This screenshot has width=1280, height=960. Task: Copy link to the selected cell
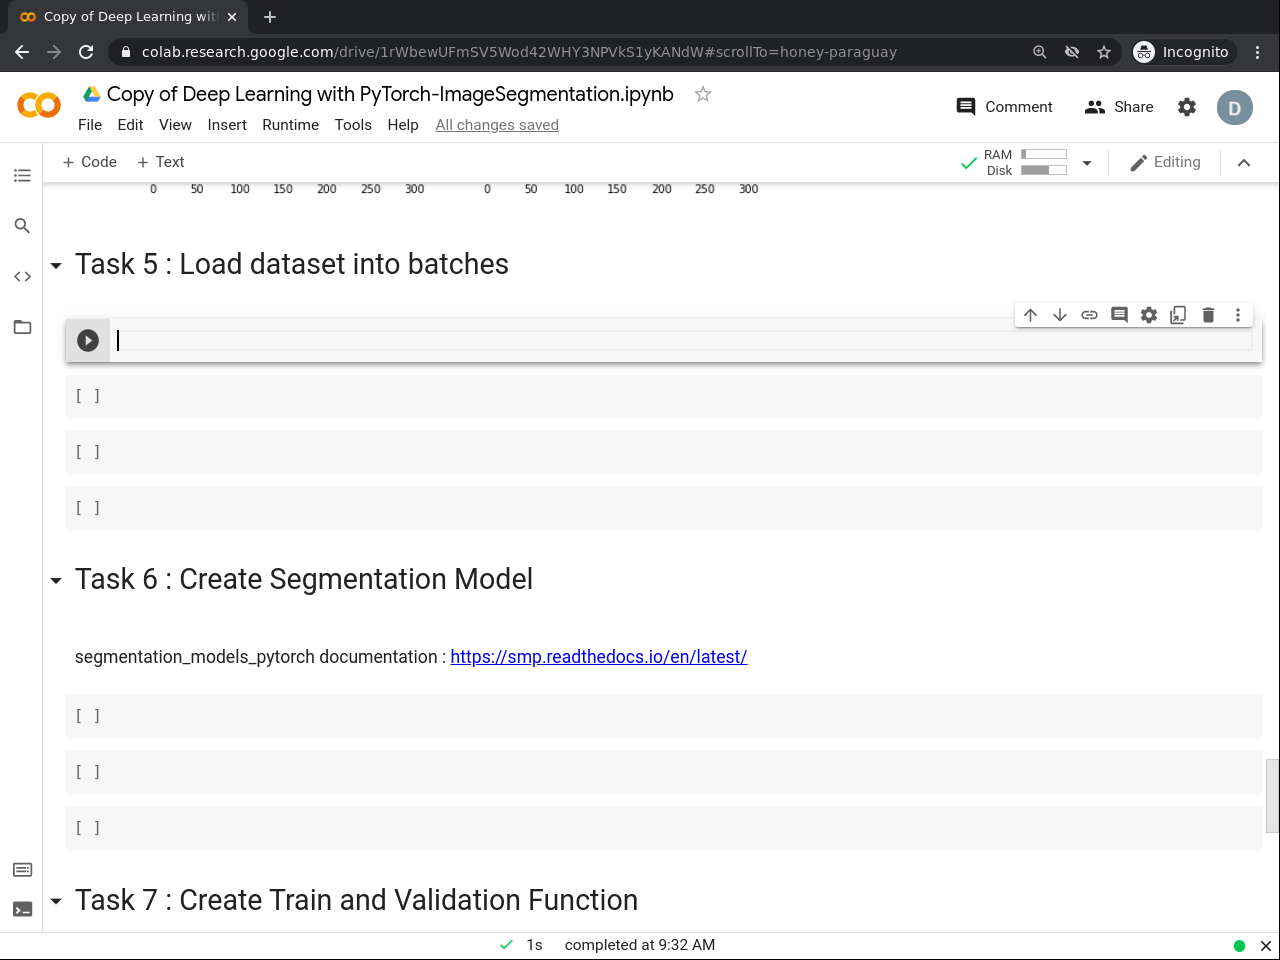pyautogui.click(x=1090, y=315)
